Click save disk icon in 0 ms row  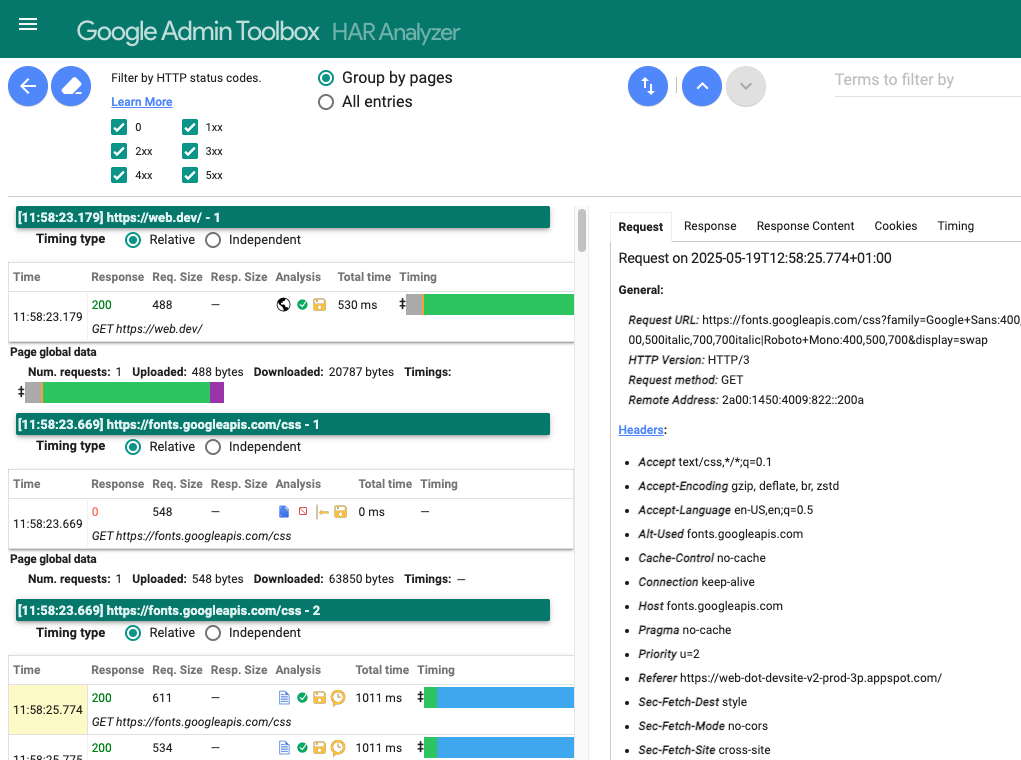[341, 512]
